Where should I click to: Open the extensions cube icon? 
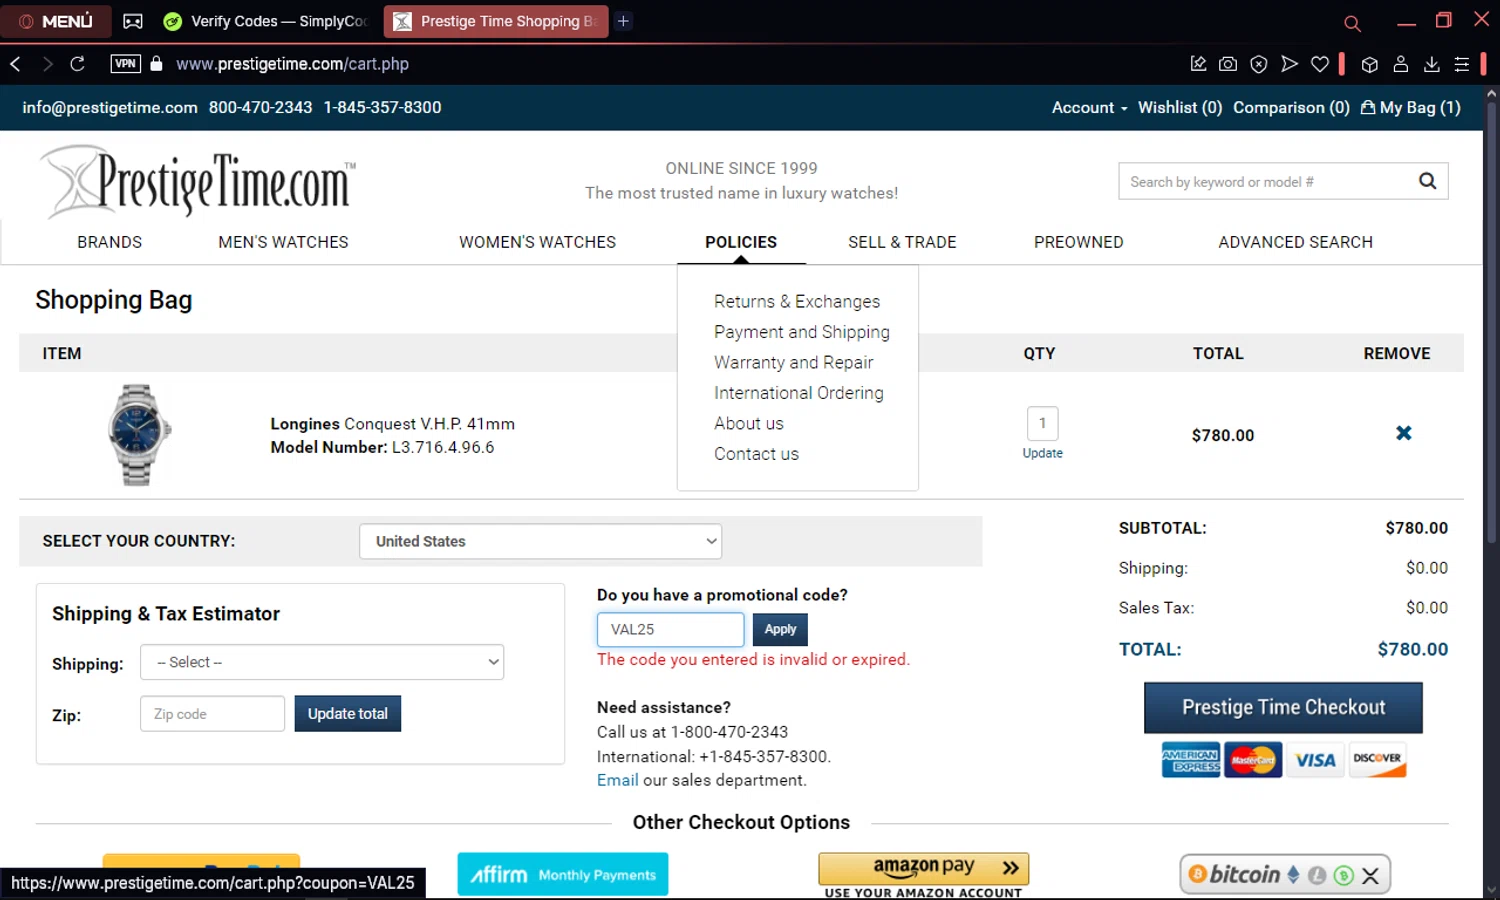(x=1370, y=64)
